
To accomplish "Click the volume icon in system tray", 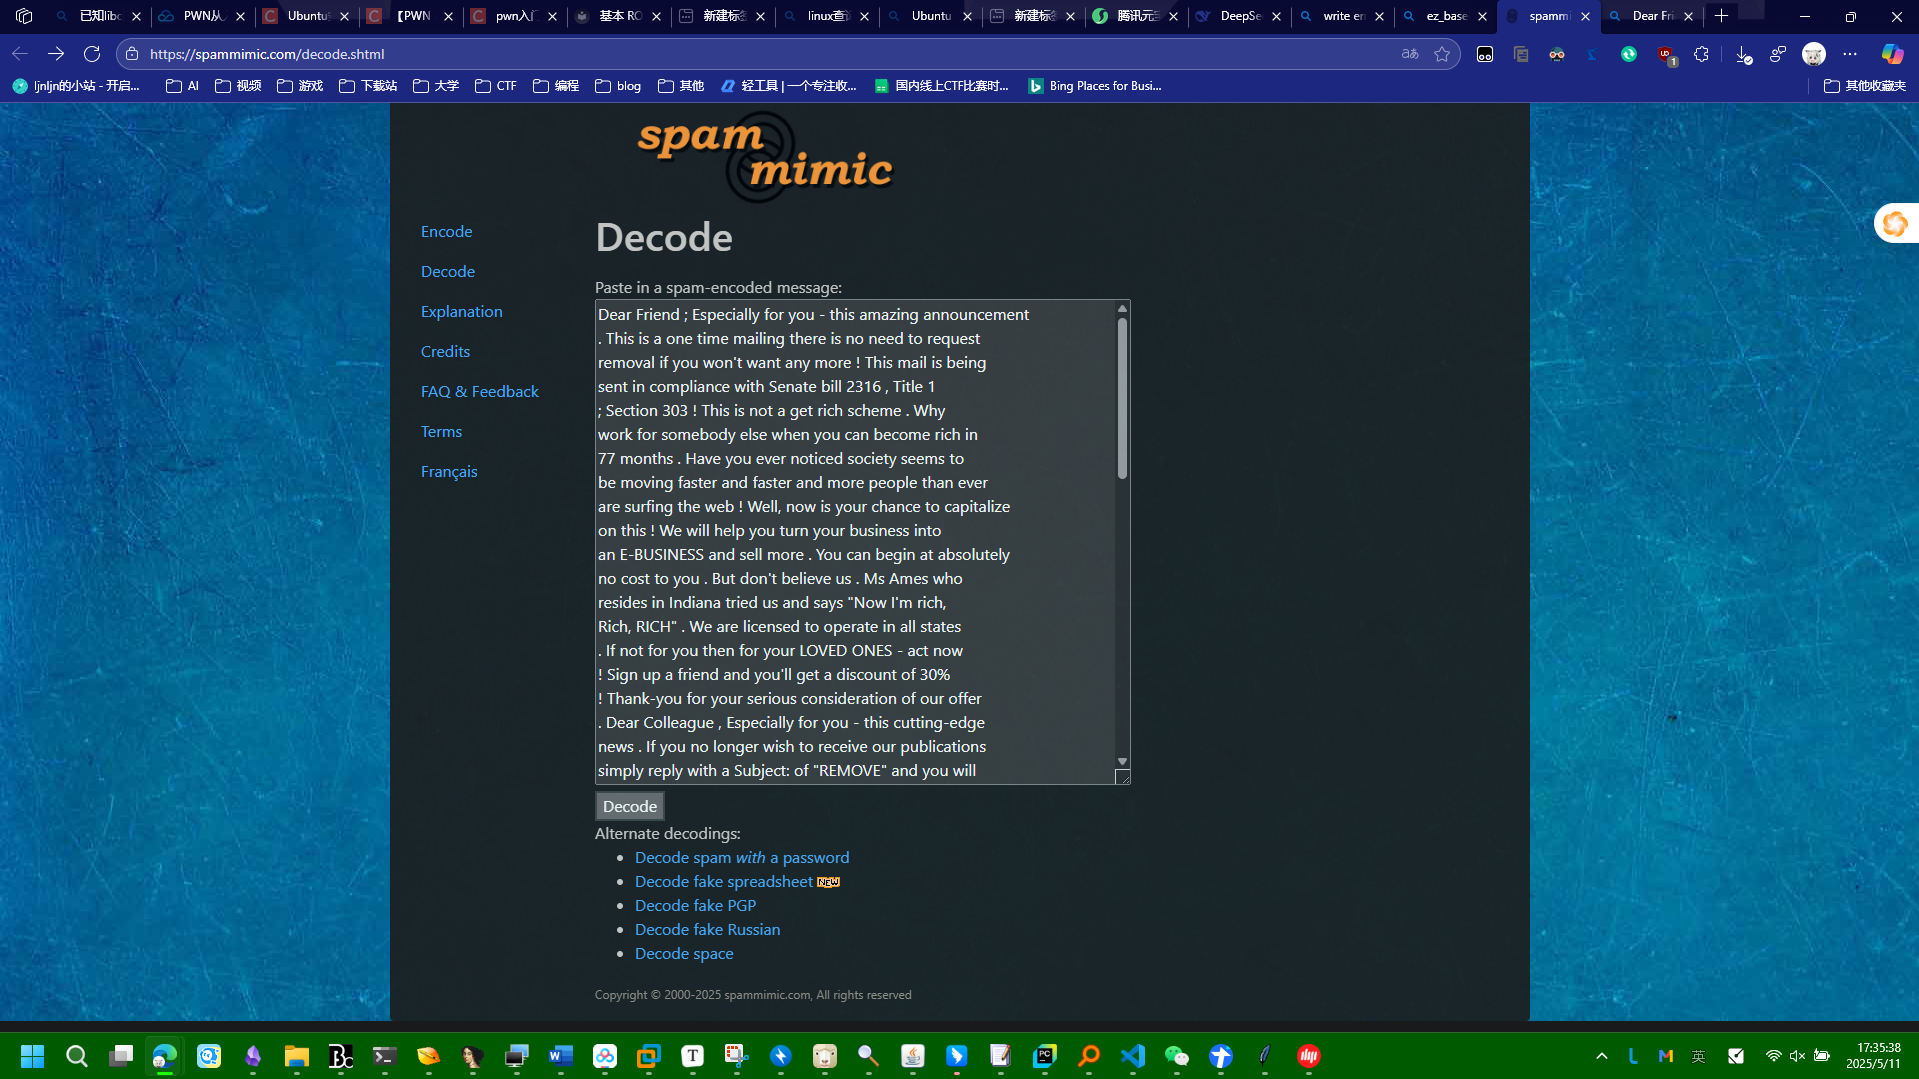I will pos(1797,1056).
